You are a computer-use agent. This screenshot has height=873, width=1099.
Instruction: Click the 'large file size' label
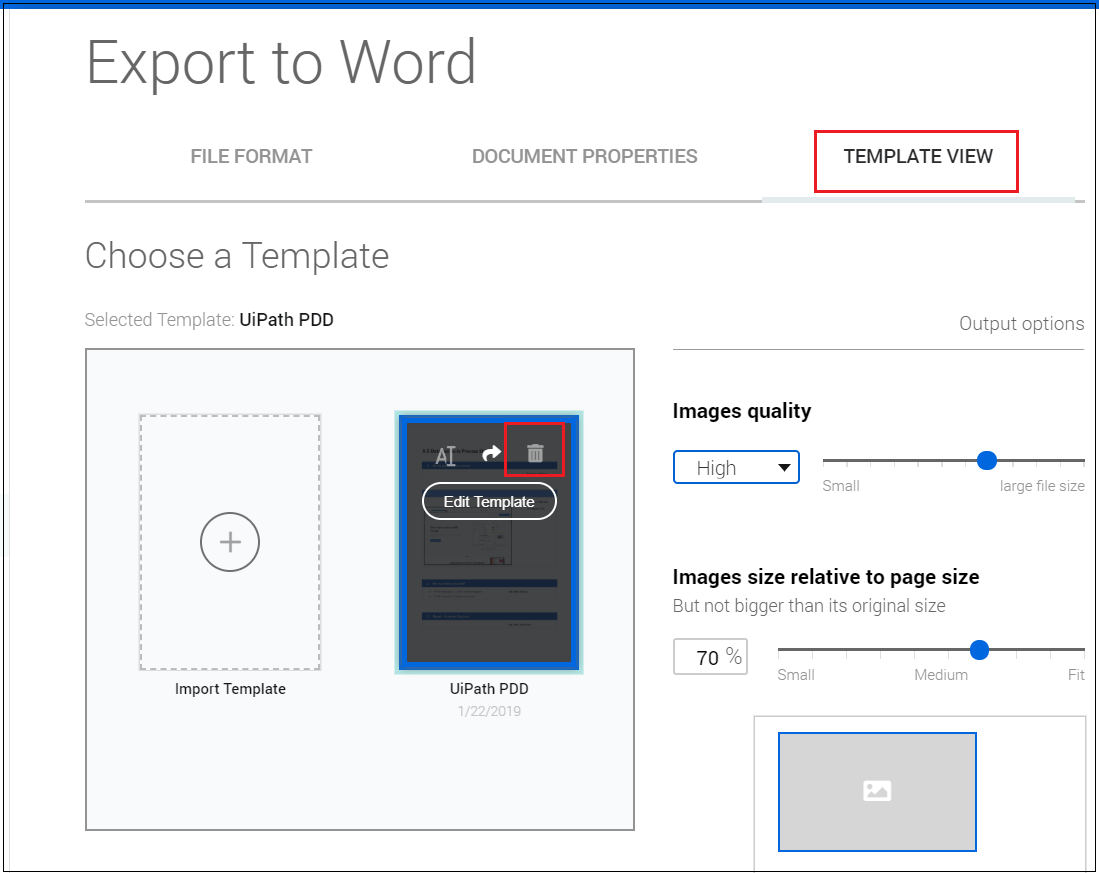[x=1042, y=486]
